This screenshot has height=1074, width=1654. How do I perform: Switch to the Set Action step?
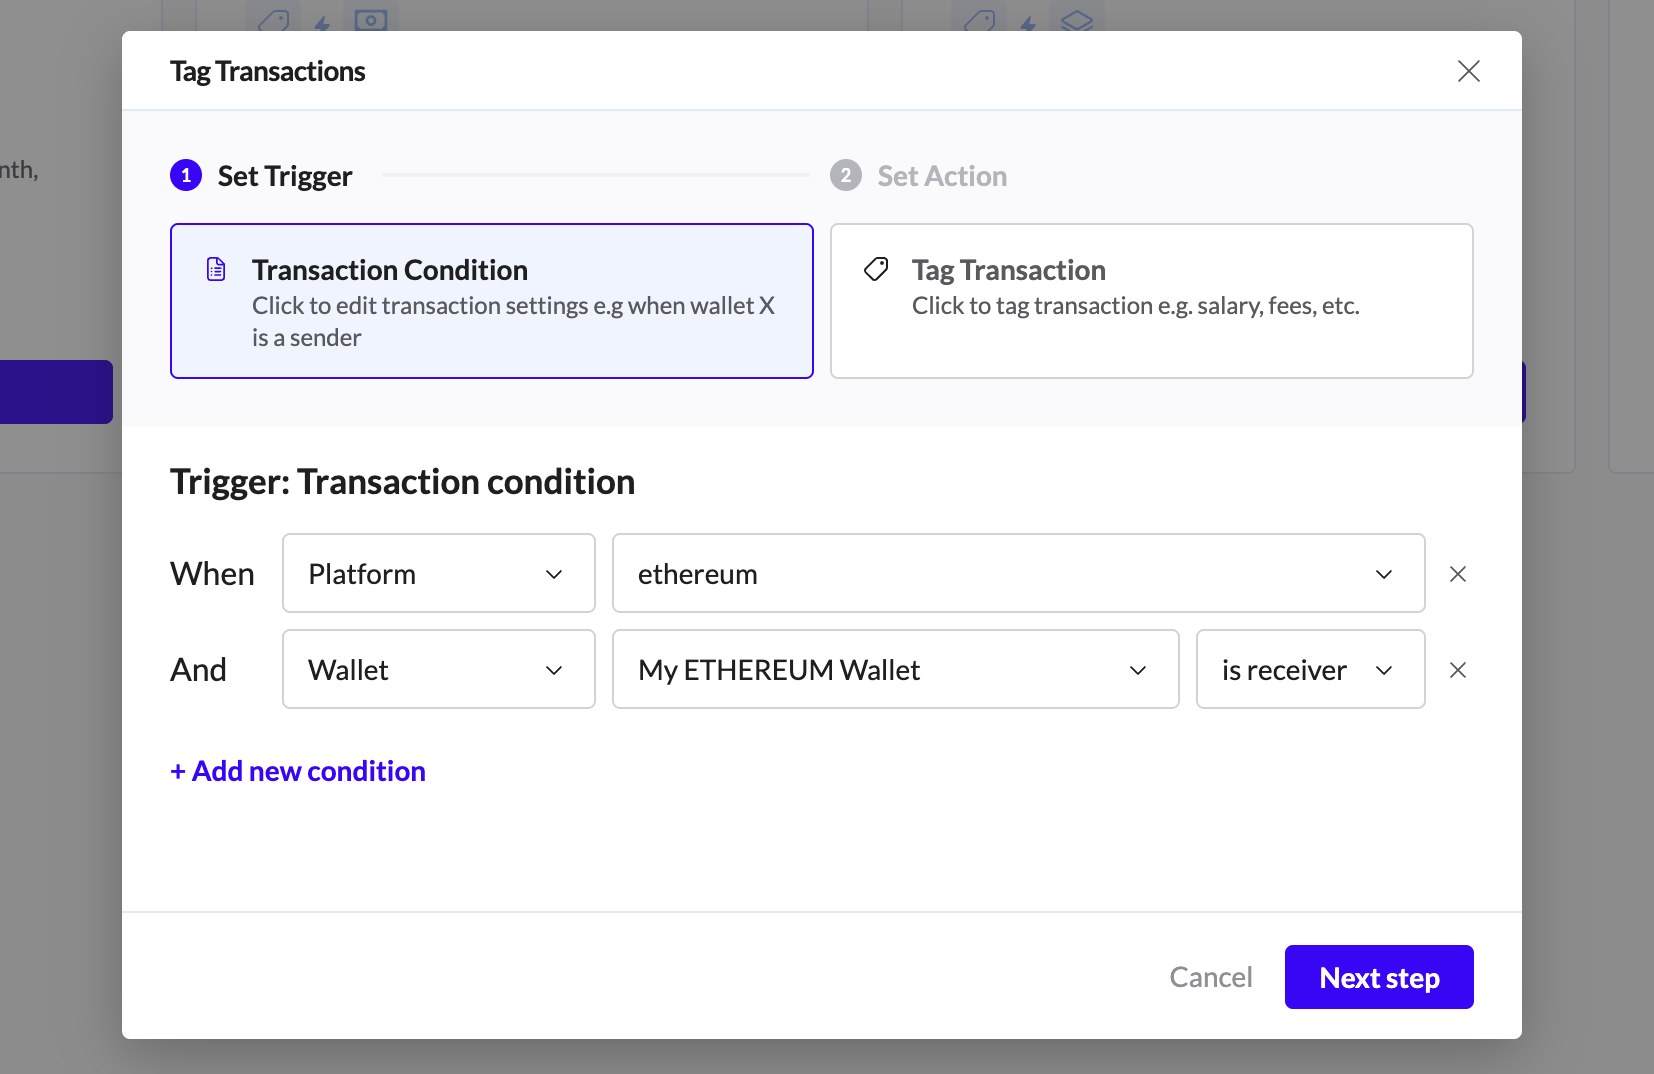(942, 176)
